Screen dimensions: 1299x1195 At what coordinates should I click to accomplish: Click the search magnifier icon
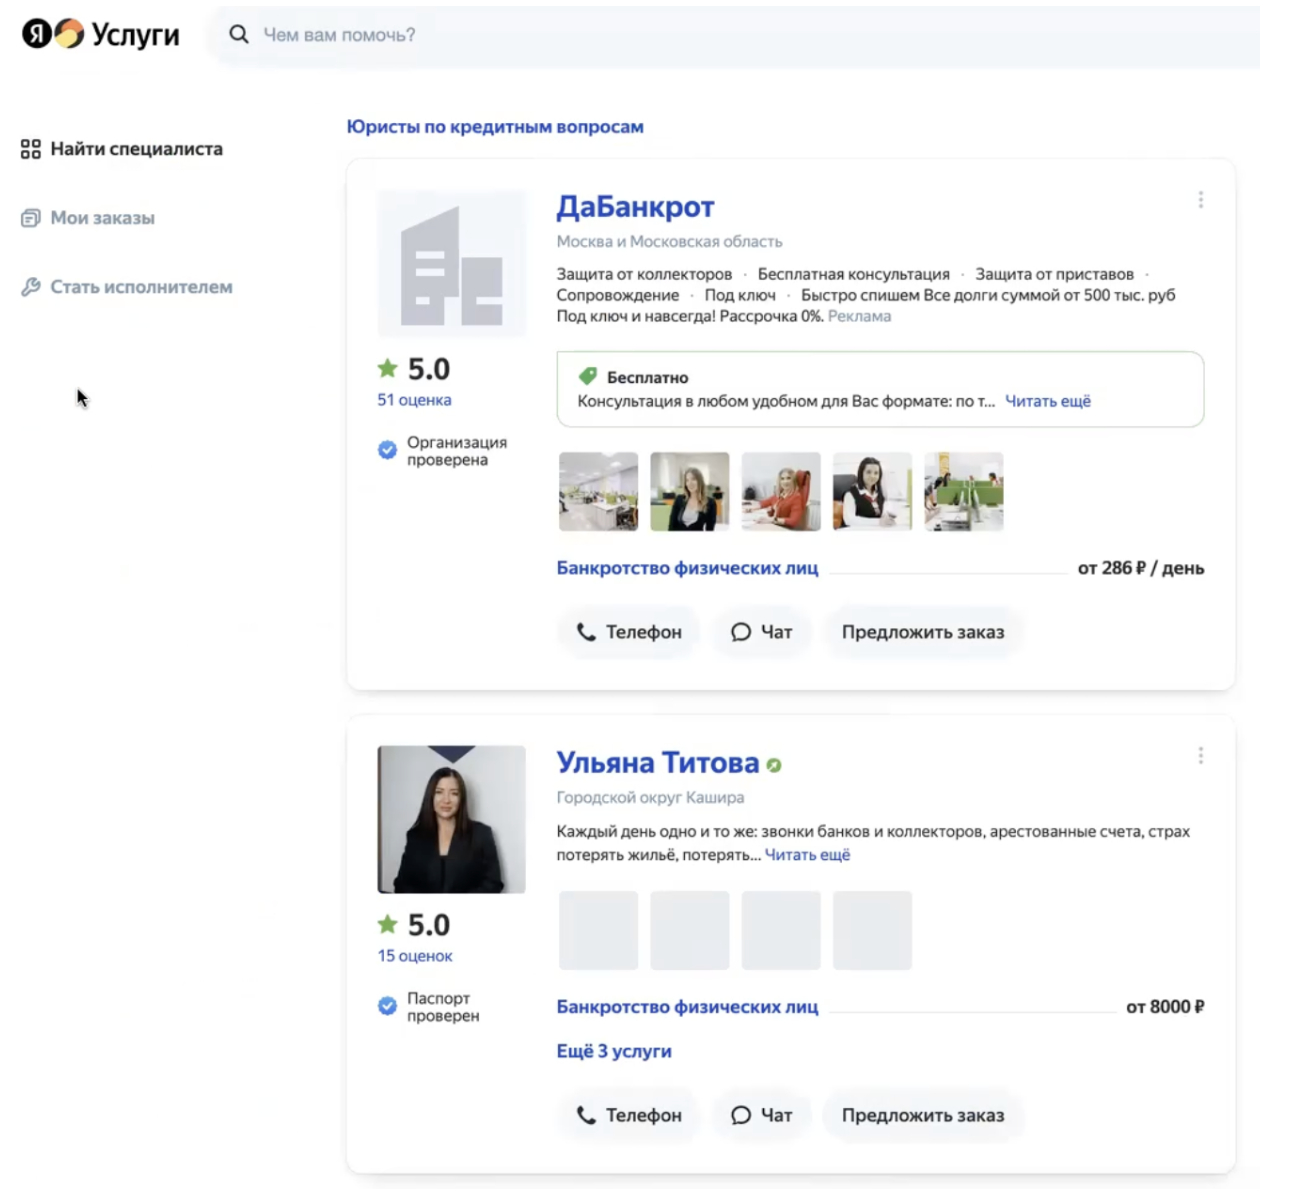point(238,34)
